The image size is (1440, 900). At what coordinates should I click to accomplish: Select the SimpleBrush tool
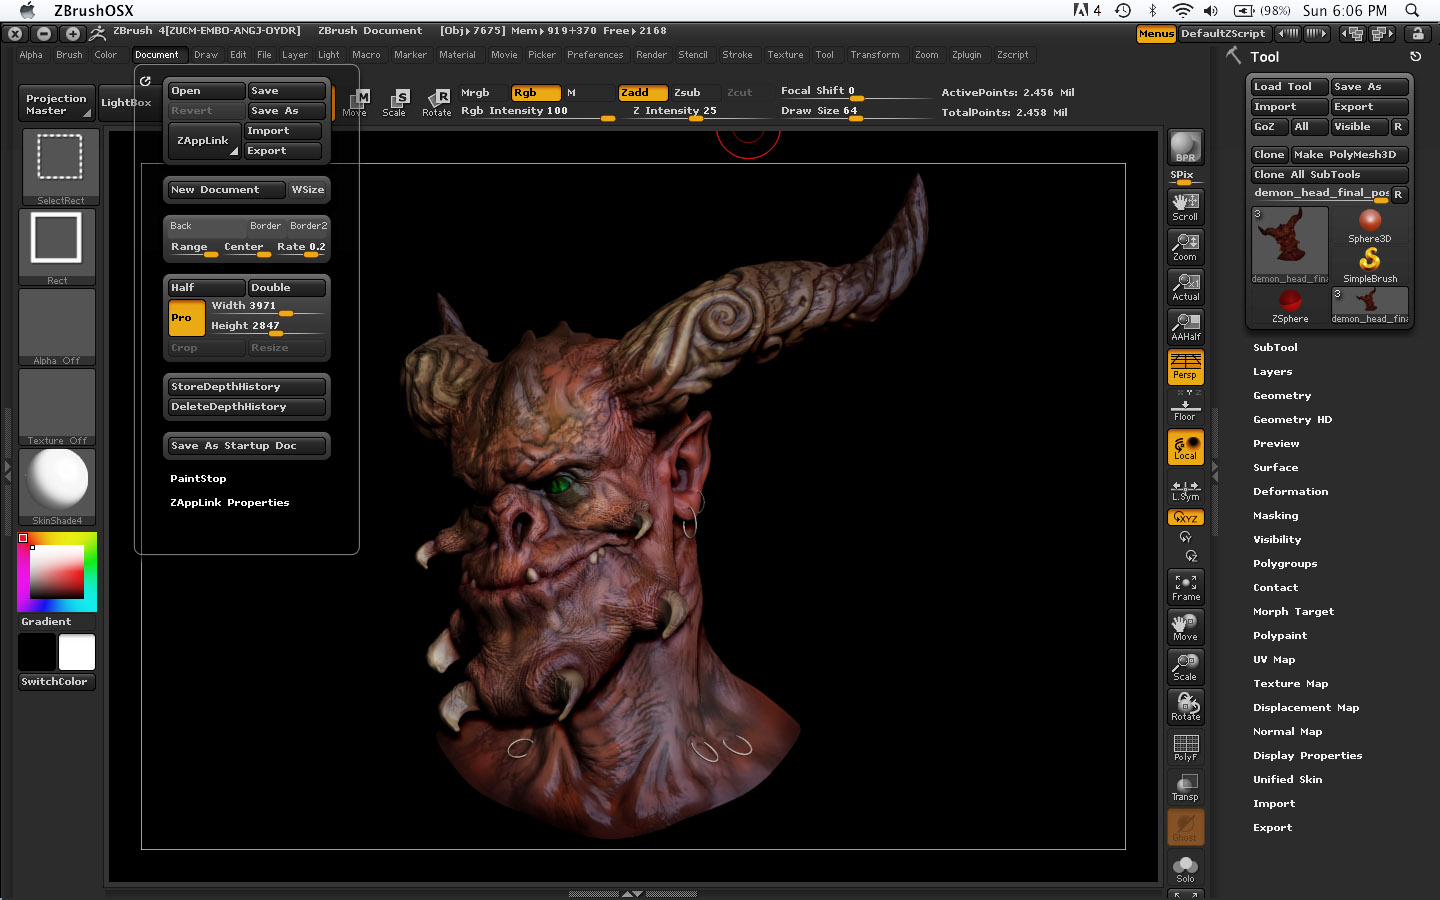click(1370, 265)
